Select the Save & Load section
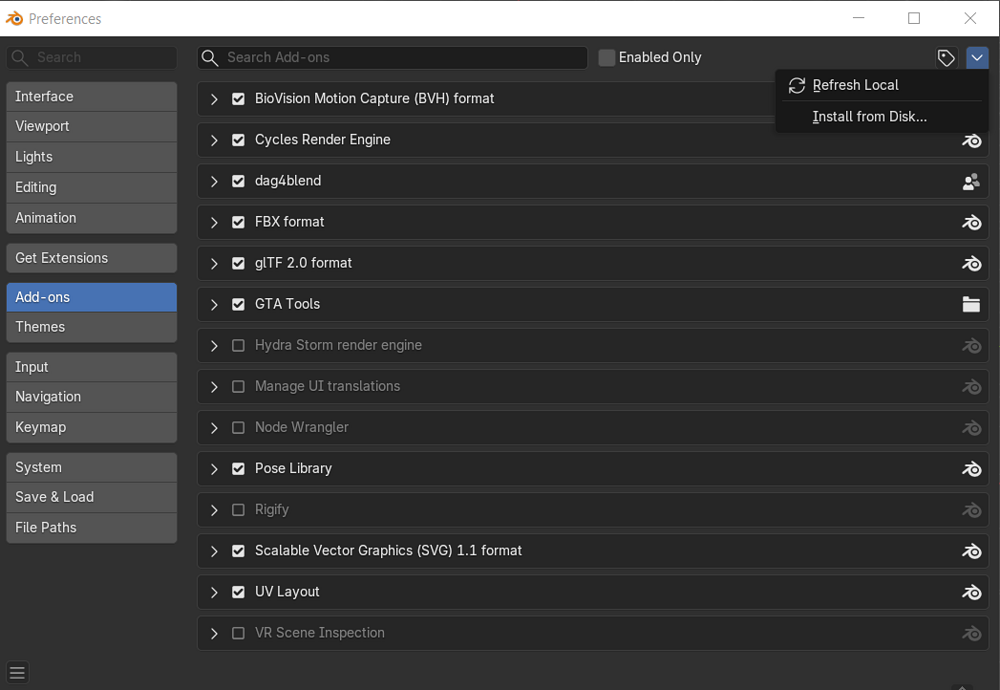 coord(91,497)
